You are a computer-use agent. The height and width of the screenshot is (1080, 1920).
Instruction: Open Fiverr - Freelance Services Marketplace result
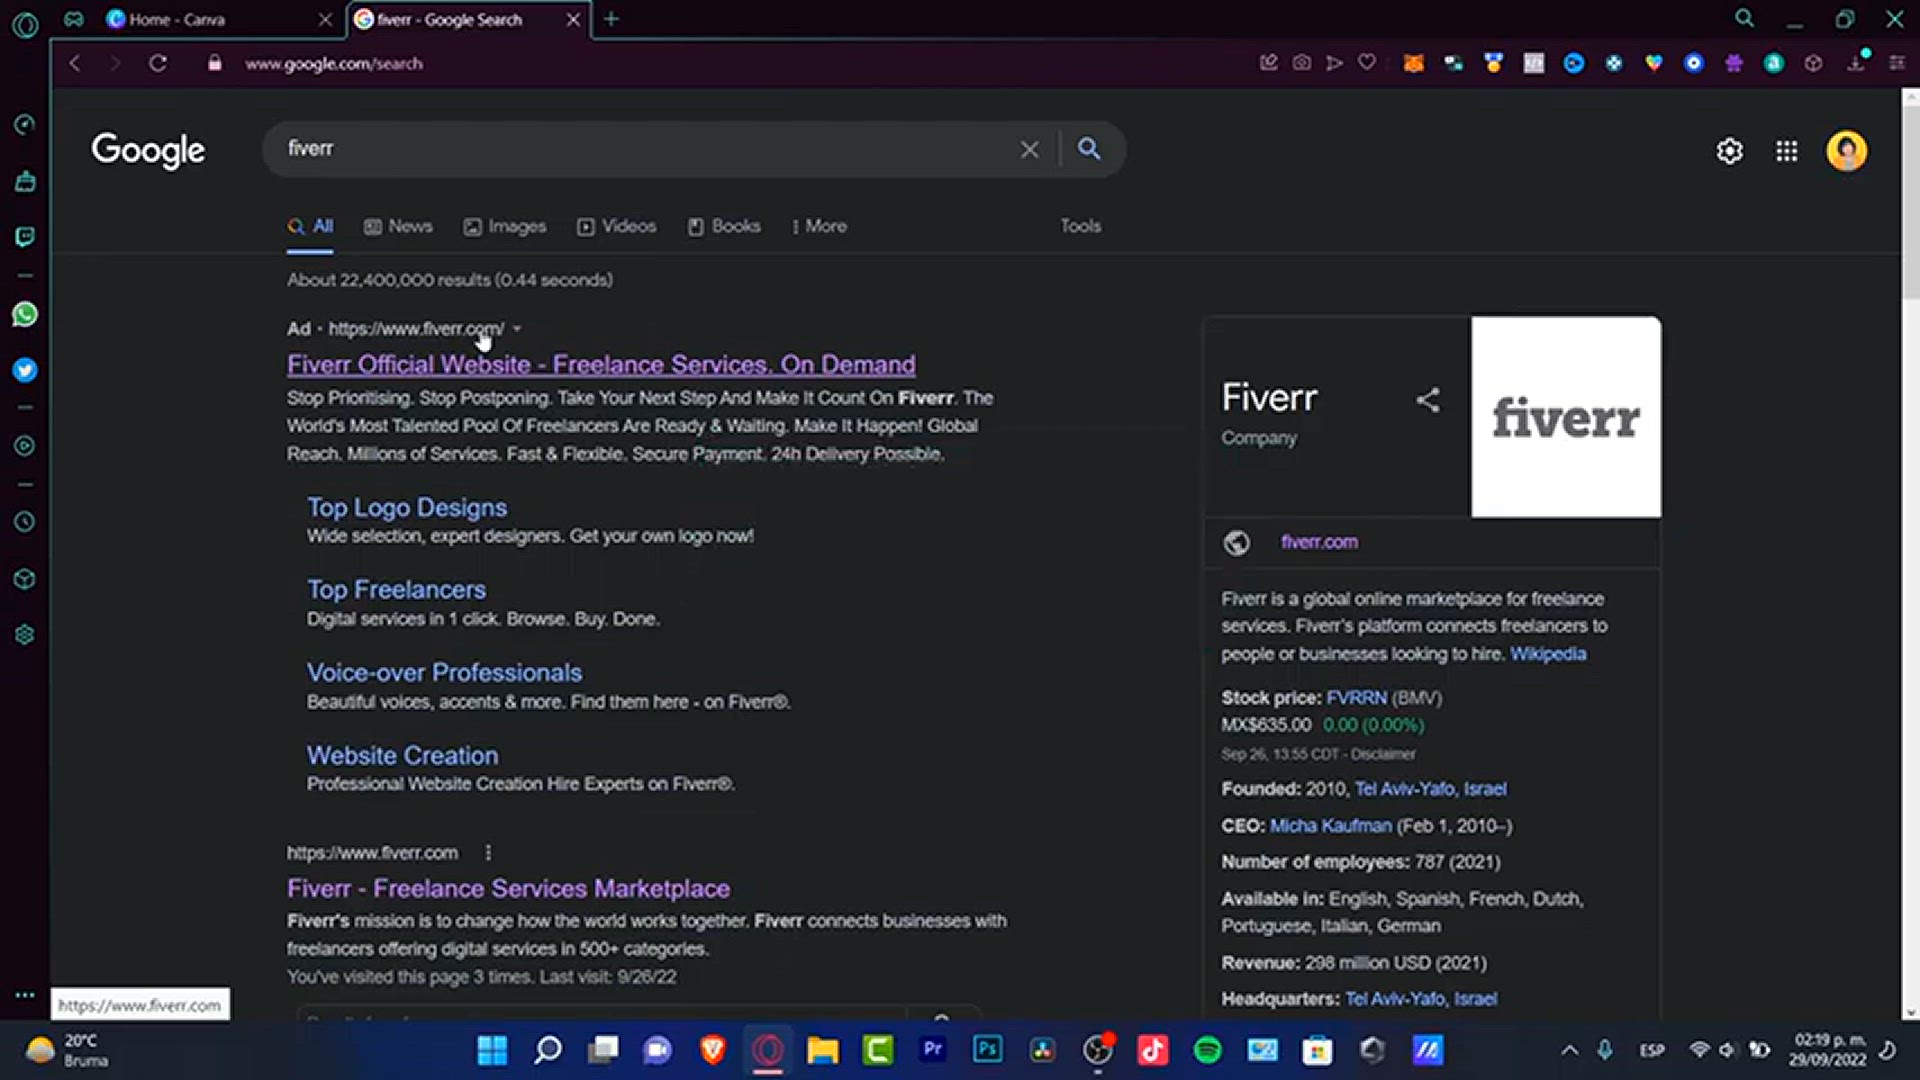tap(508, 889)
